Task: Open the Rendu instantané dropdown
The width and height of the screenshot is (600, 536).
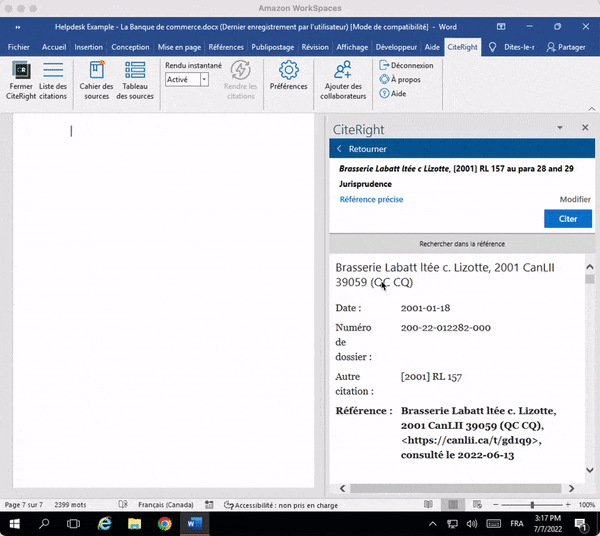Action: pos(204,80)
